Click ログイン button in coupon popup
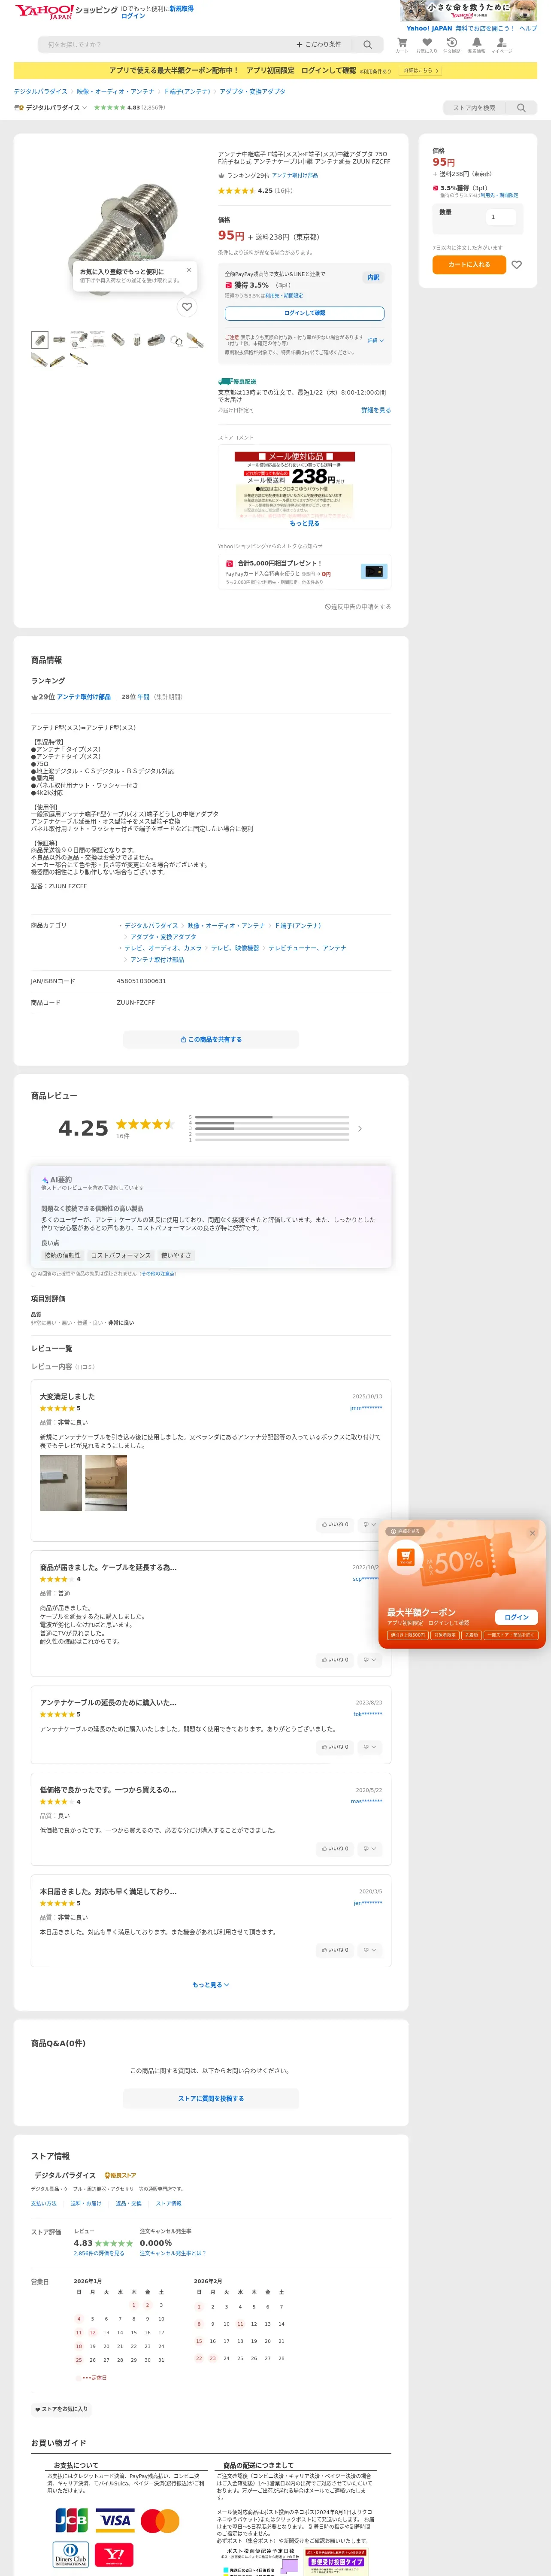The height and width of the screenshot is (2576, 551). pos(516,1617)
